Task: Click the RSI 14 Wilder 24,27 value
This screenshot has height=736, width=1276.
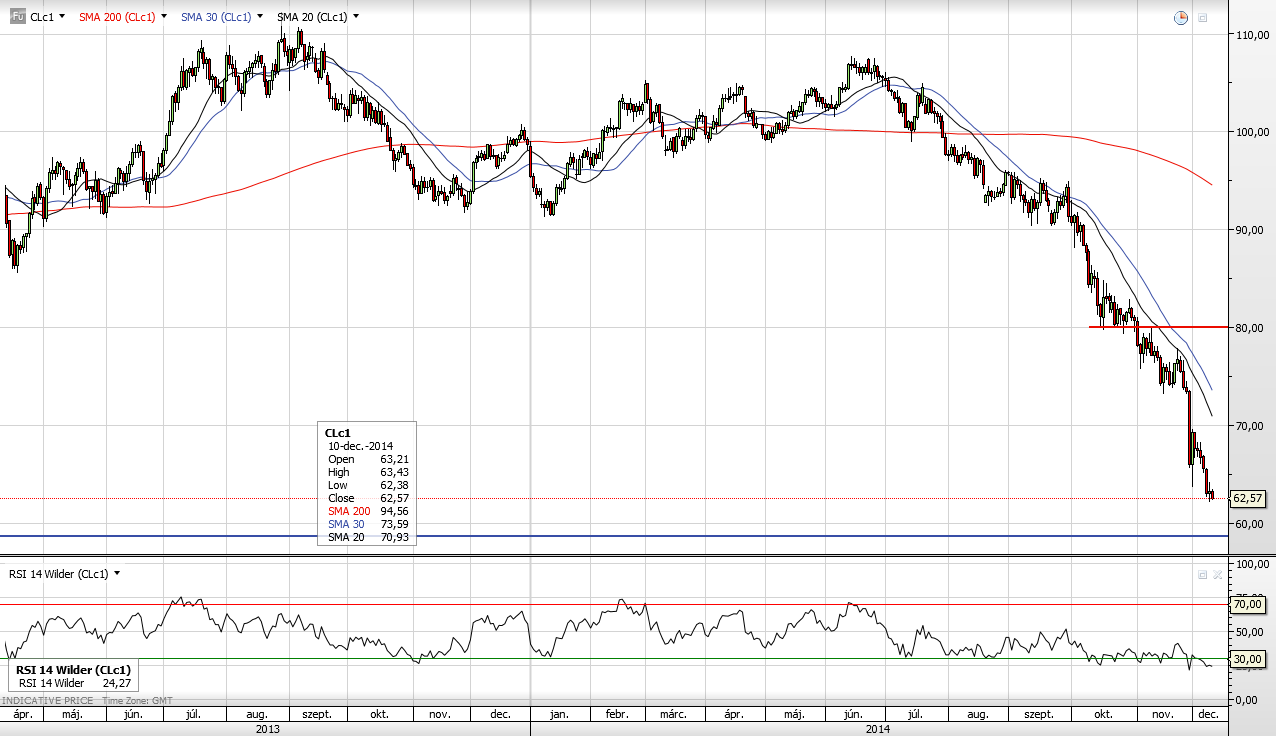Action: click(x=116, y=683)
